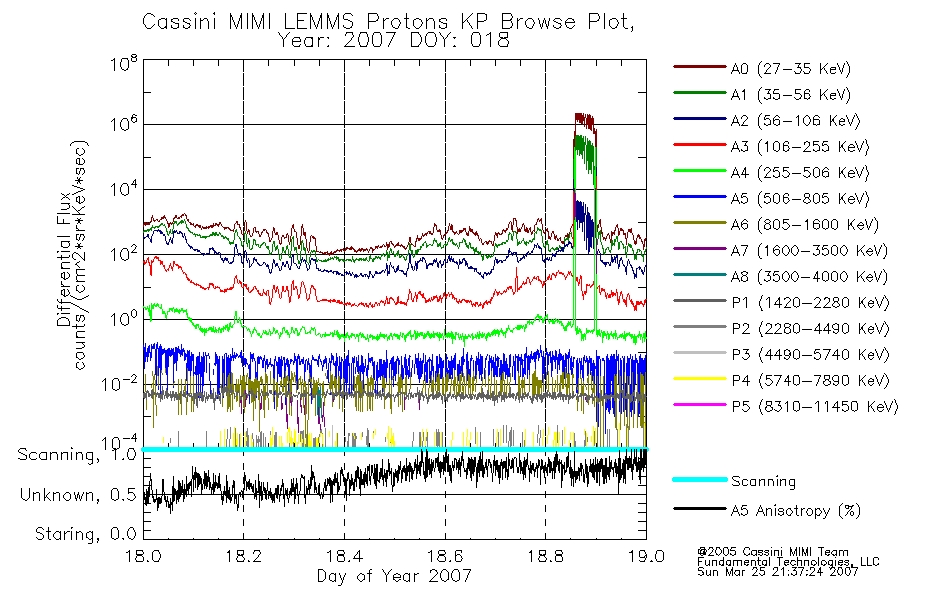Click the P2 (2280-4490 KeV) legend label
The width and height of the screenshot is (950, 600).
pyautogui.click(x=810, y=328)
